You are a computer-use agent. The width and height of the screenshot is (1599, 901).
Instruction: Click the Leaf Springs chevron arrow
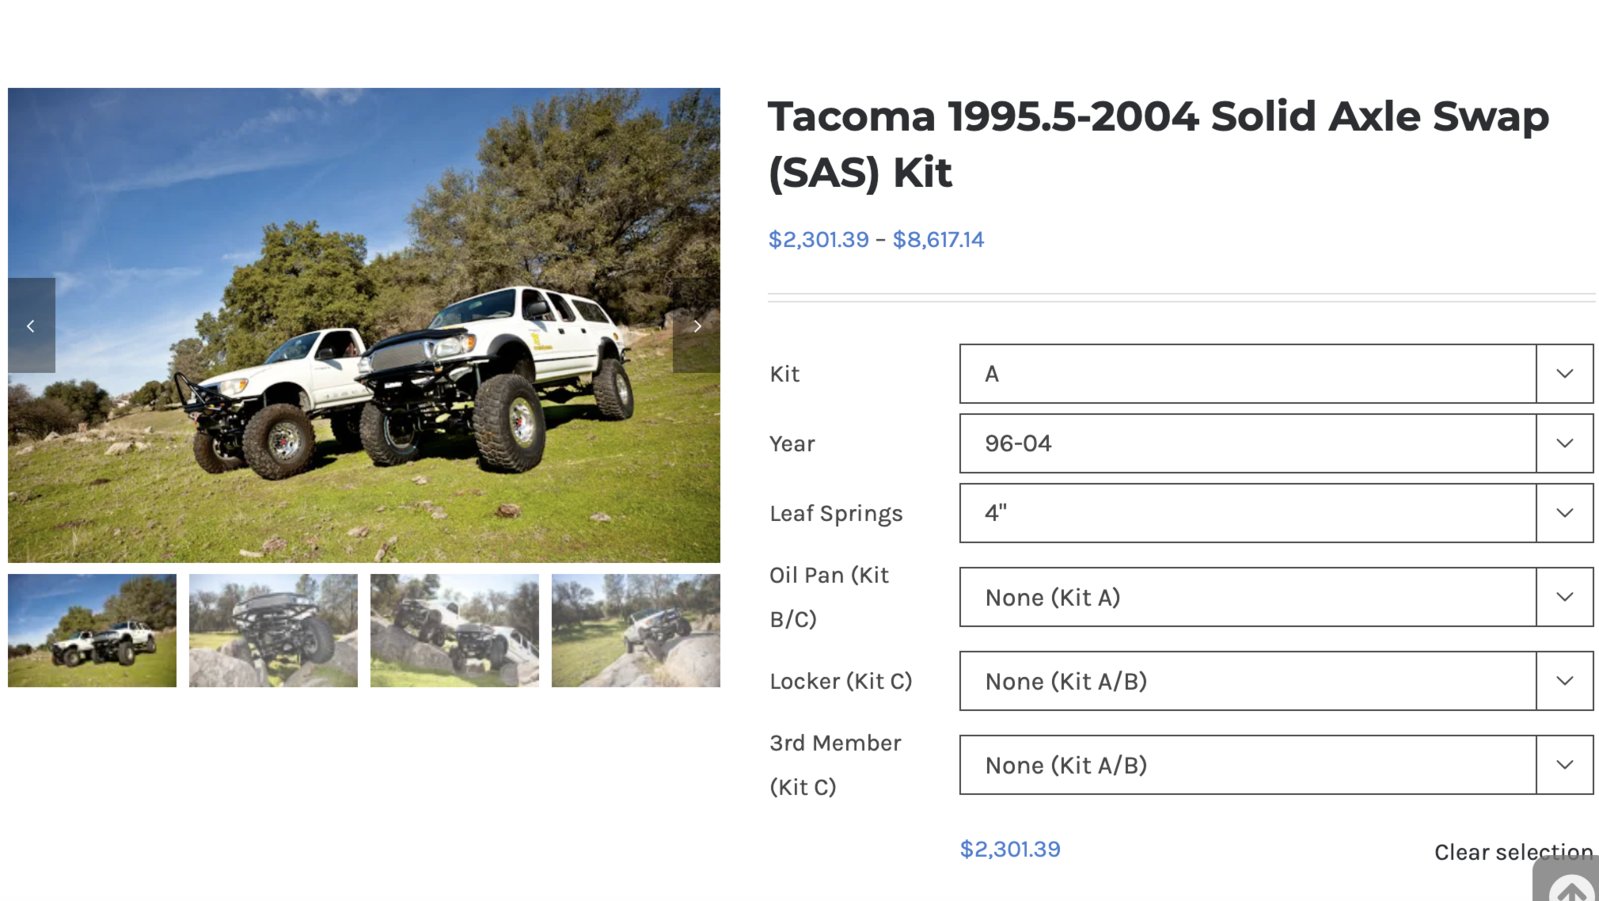1565,513
